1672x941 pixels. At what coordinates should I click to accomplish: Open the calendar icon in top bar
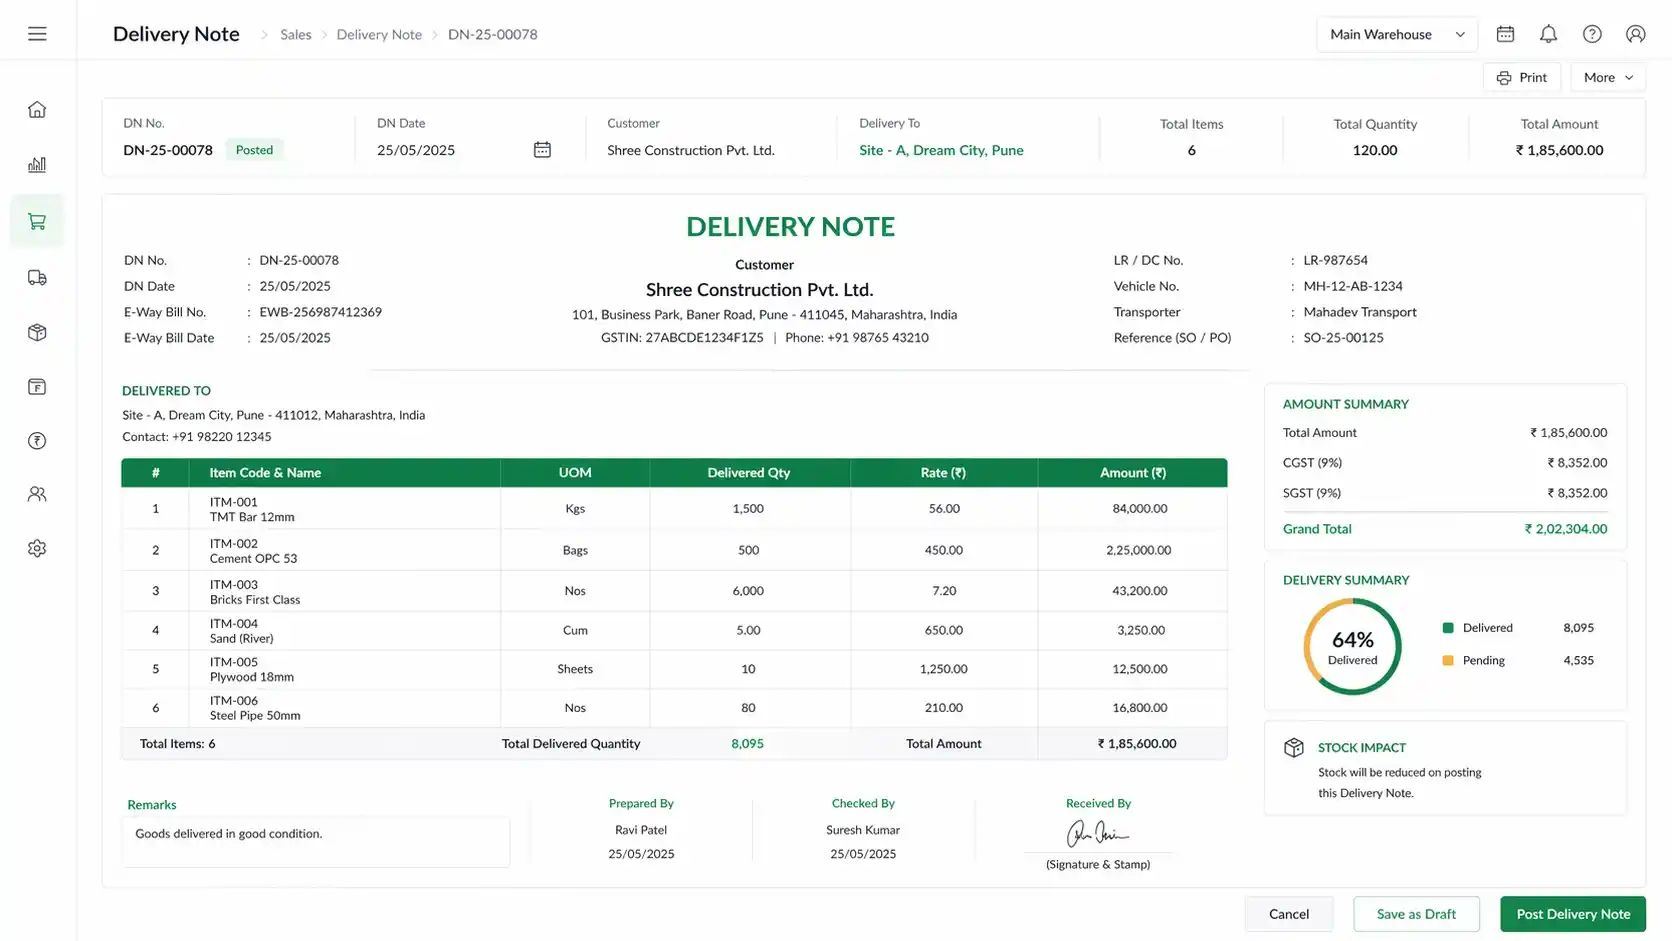1505,34
